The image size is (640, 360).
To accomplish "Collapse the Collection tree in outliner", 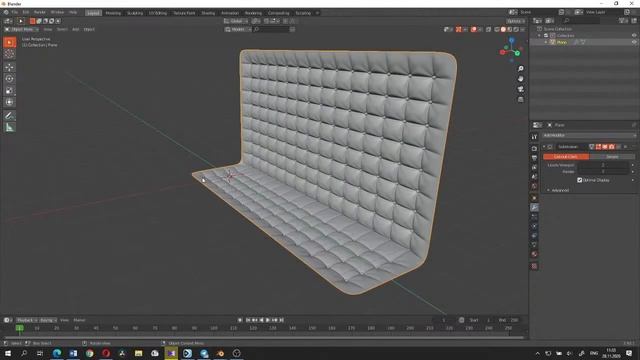I will (x=540, y=36).
